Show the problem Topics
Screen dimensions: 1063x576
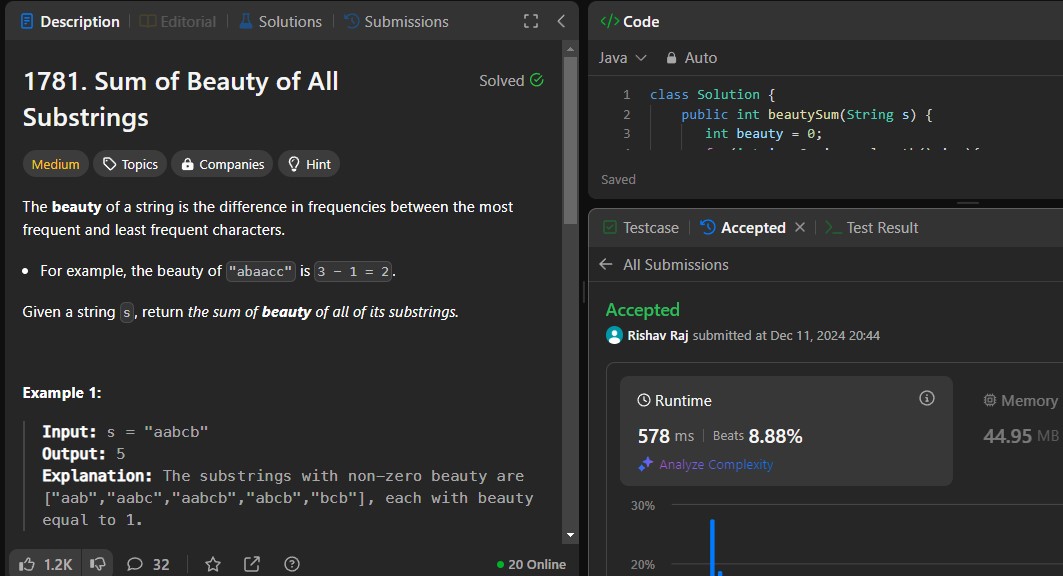130,164
